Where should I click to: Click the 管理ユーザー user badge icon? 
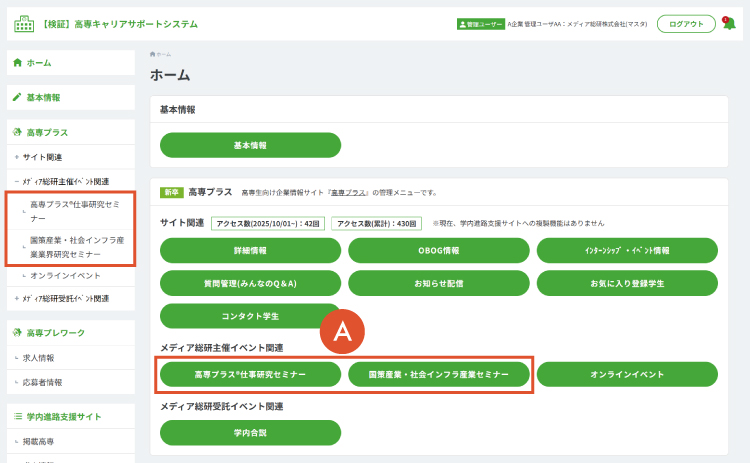coord(462,24)
